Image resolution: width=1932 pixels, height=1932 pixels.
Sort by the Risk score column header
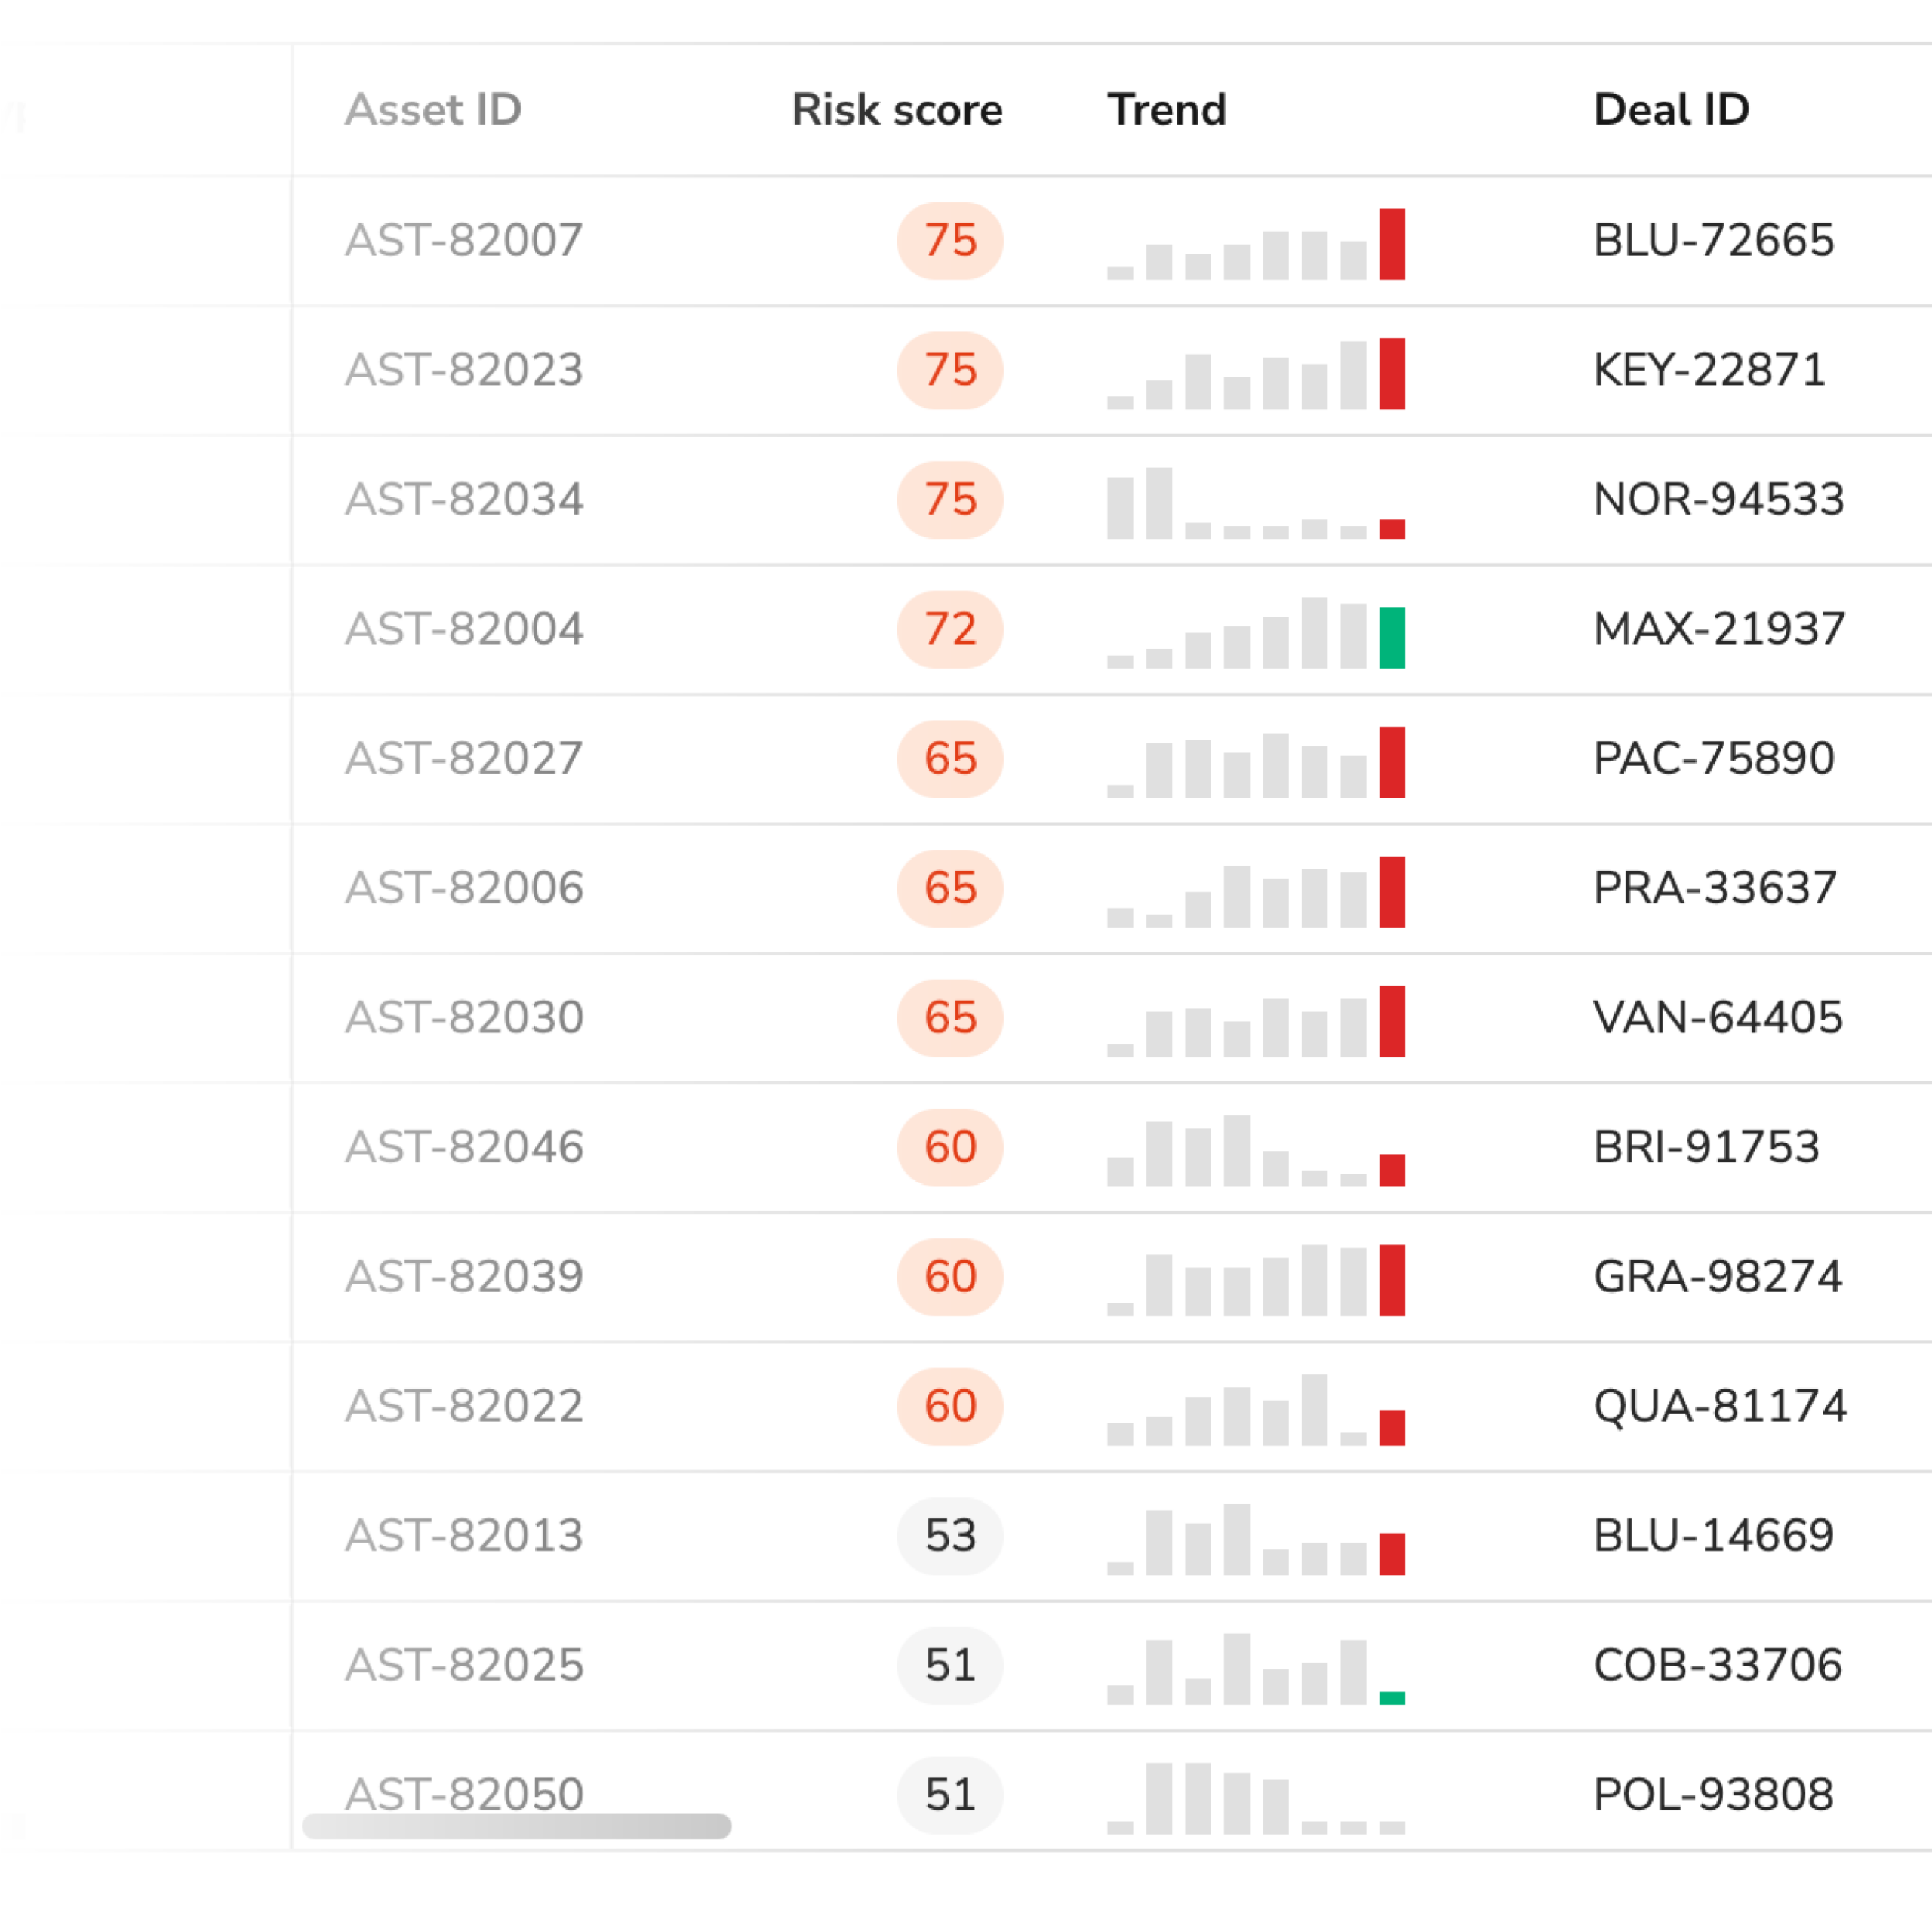click(x=897, y=110)
